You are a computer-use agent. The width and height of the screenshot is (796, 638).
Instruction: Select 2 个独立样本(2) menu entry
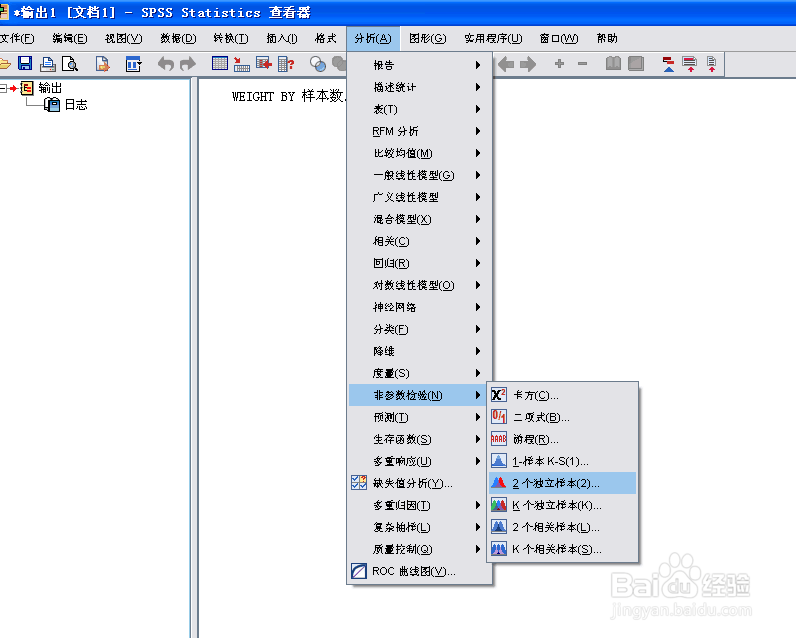[562, 483]
